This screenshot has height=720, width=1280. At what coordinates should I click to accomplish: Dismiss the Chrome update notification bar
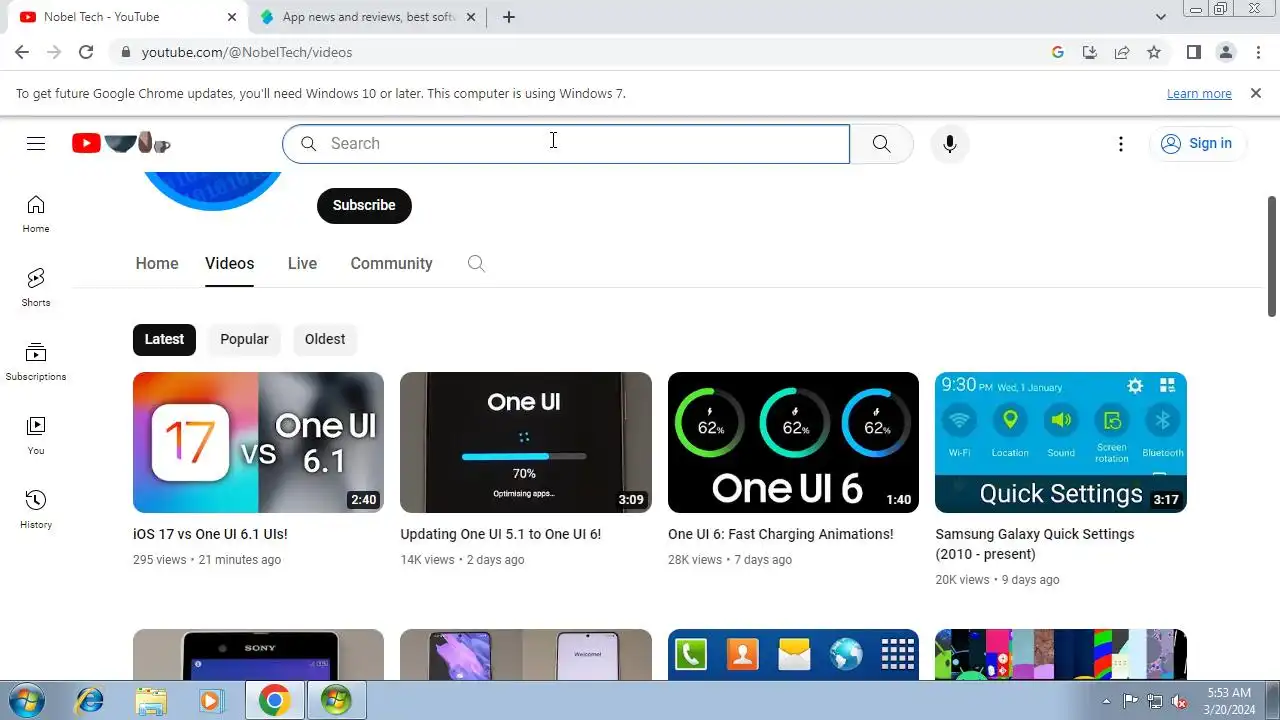point(1256,93)
